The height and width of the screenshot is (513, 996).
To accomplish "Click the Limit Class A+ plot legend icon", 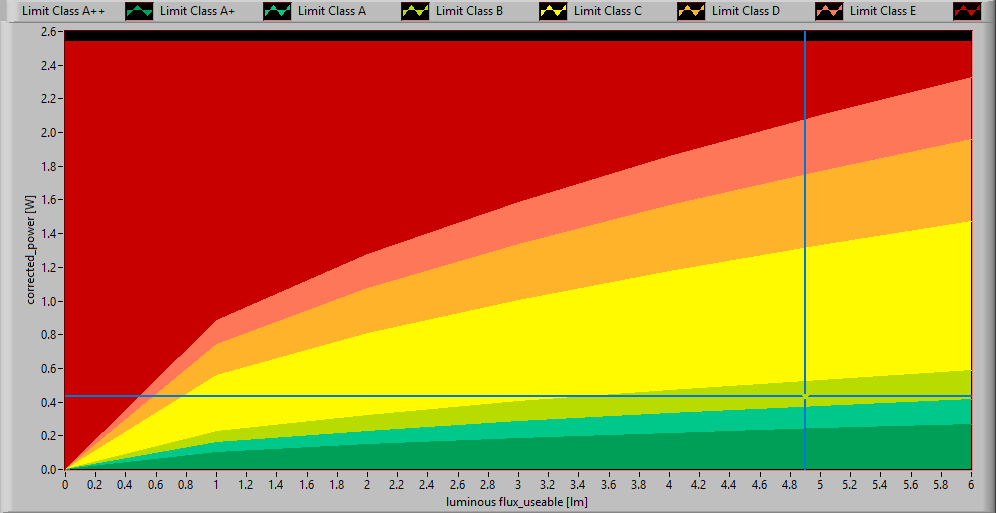I will click(277, 12).
